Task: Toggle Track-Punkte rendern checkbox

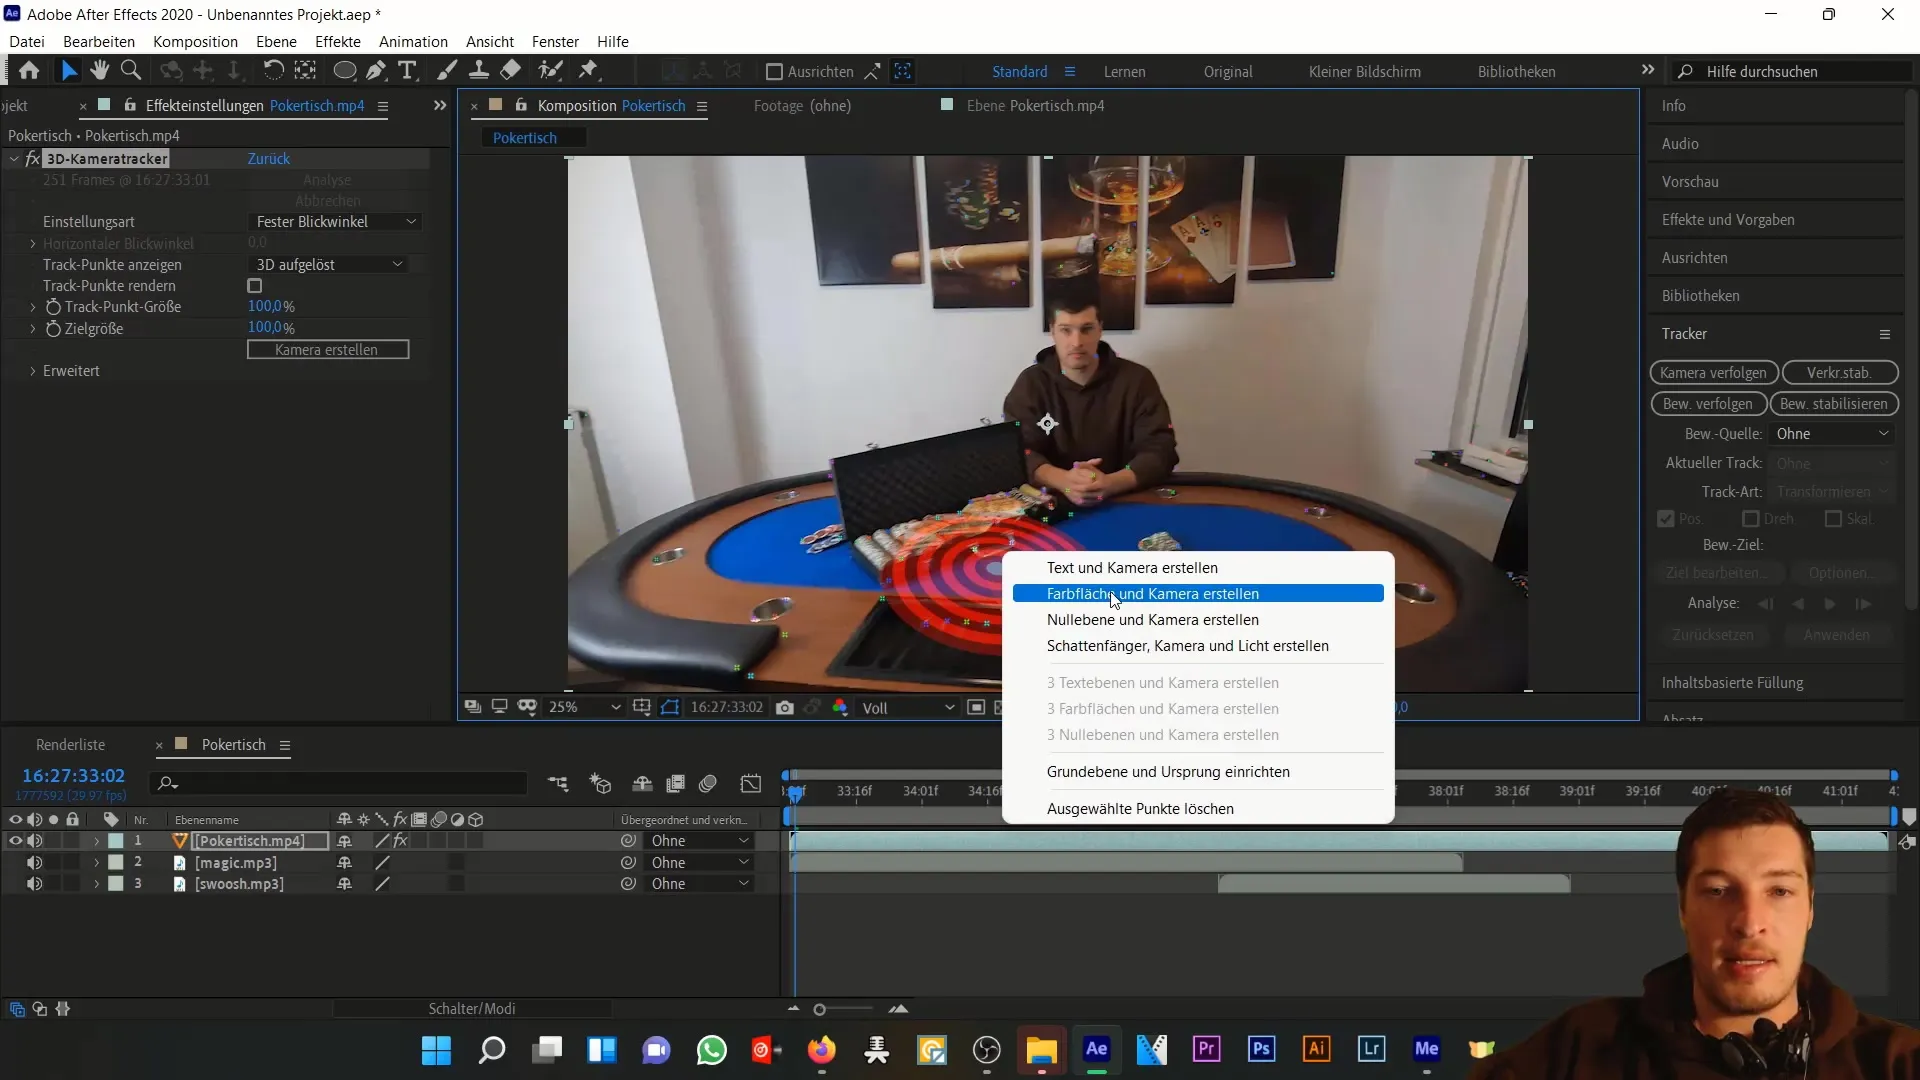Action: [x=255, y=286]
